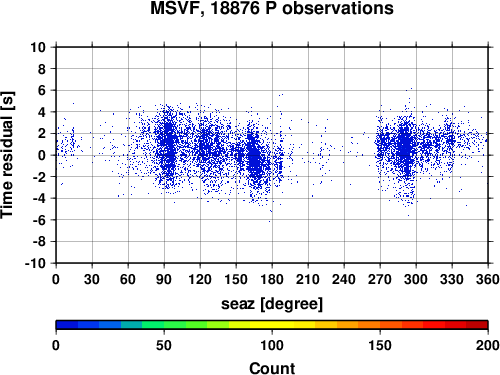
Task: Click the x-axis tick label 360
Action: coord(488,279)
